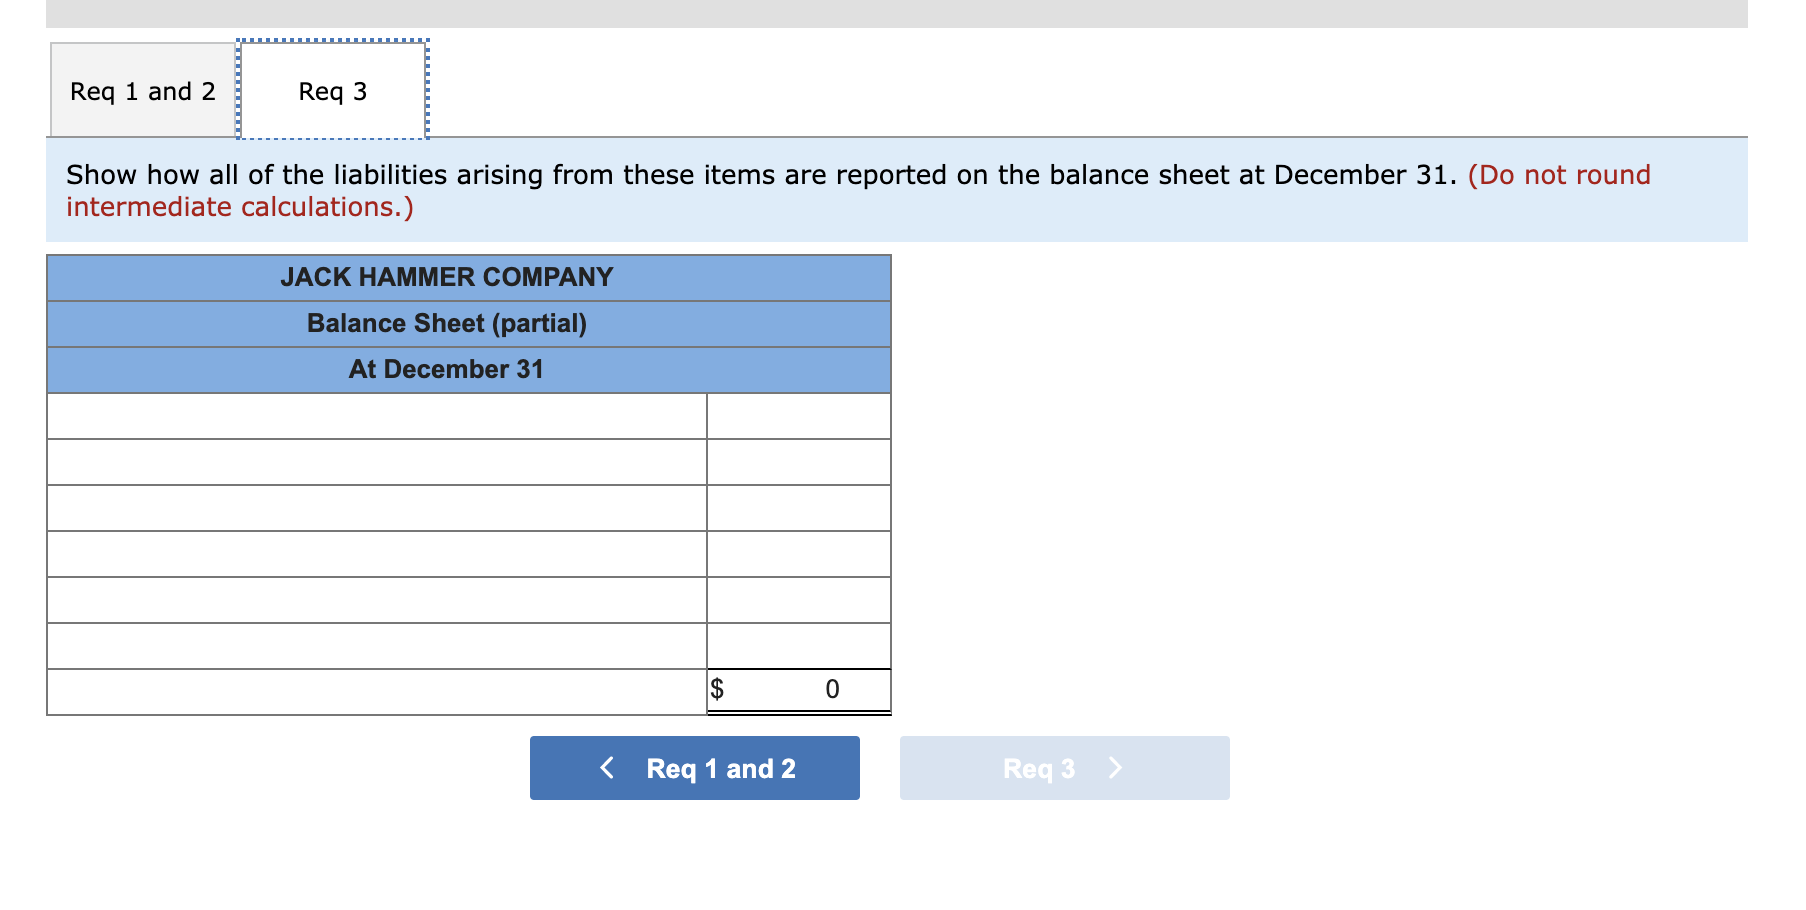Click the second description row cell
This screenshot has width=1806, height=910.
pos(375,461)
